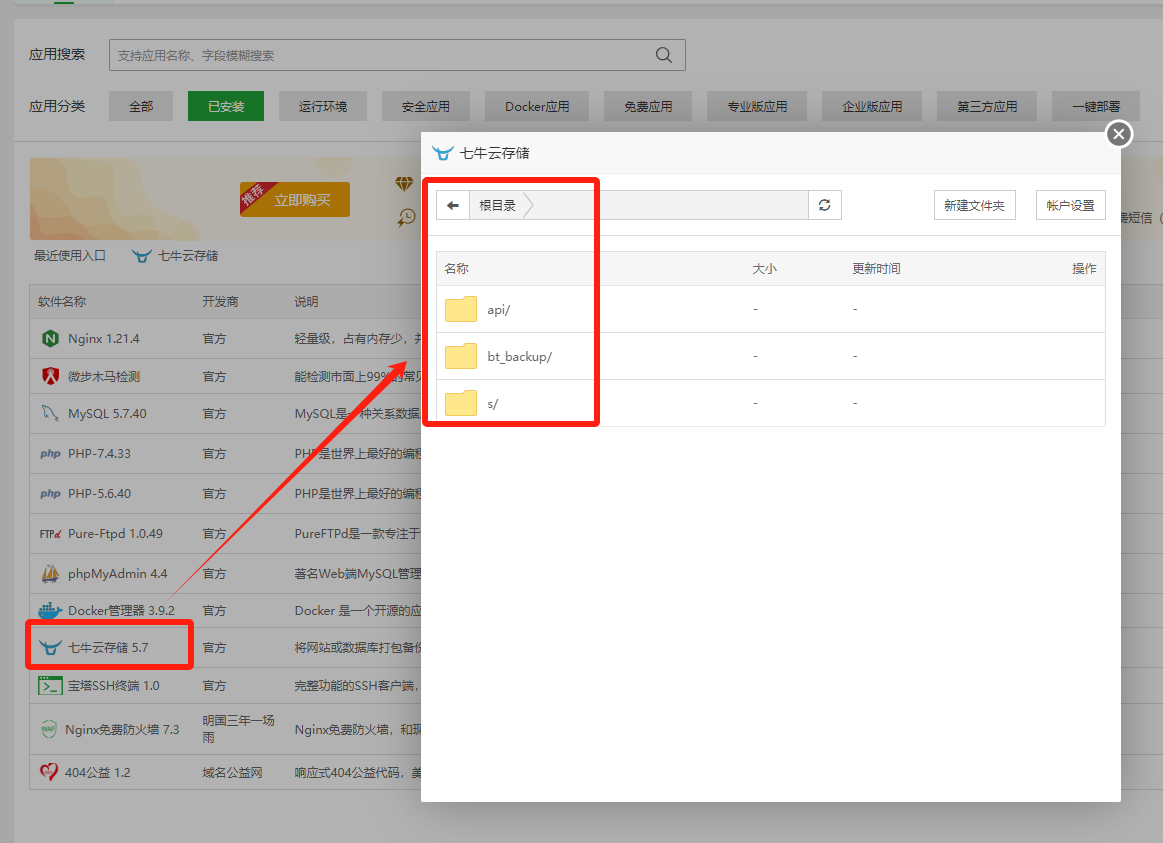Open 帐户设置 in Qiniu dialog
Screen dimensions: 1163x843
point(1070,205)
